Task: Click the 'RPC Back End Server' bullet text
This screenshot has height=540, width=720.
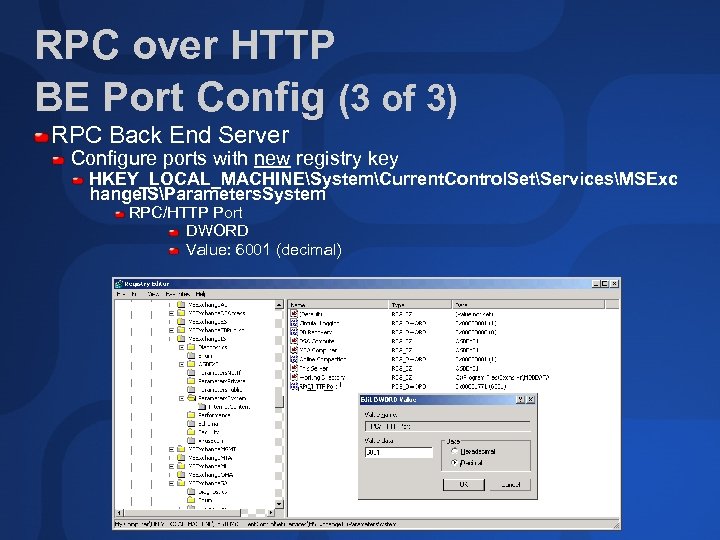Action: 170,135
